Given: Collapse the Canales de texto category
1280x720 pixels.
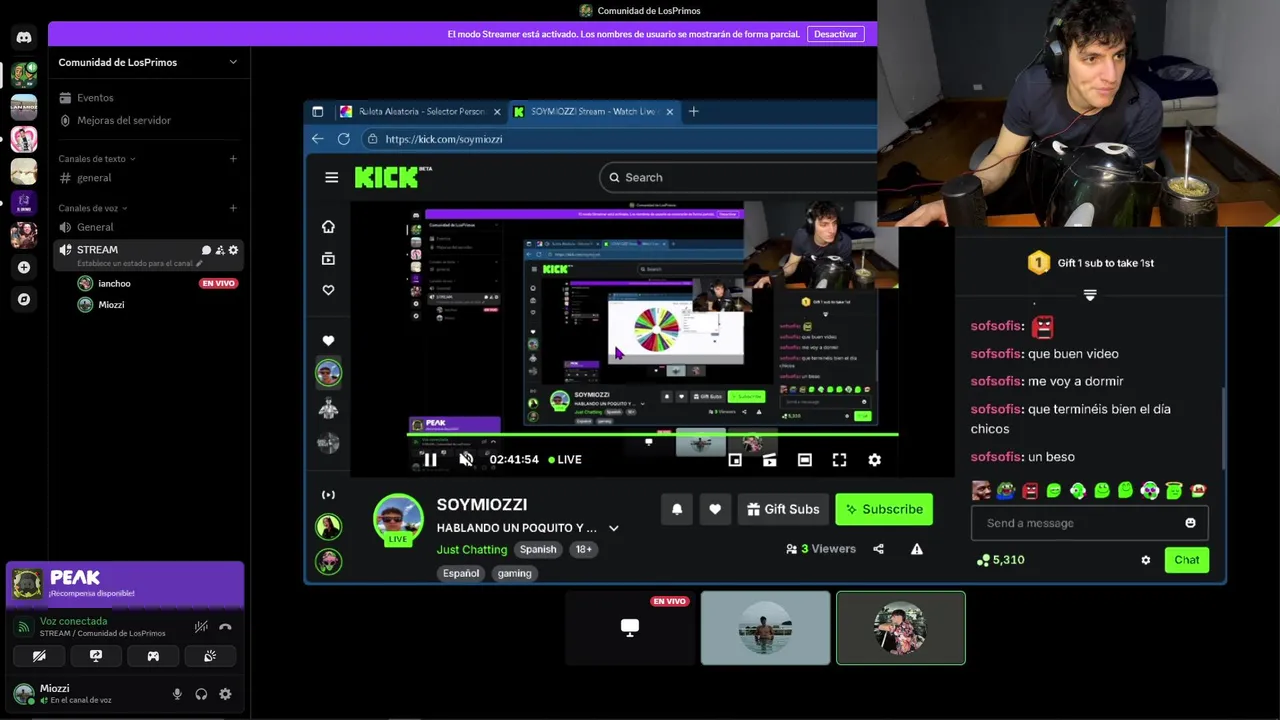Looking at the screenshot, I should tap(96, 158).
